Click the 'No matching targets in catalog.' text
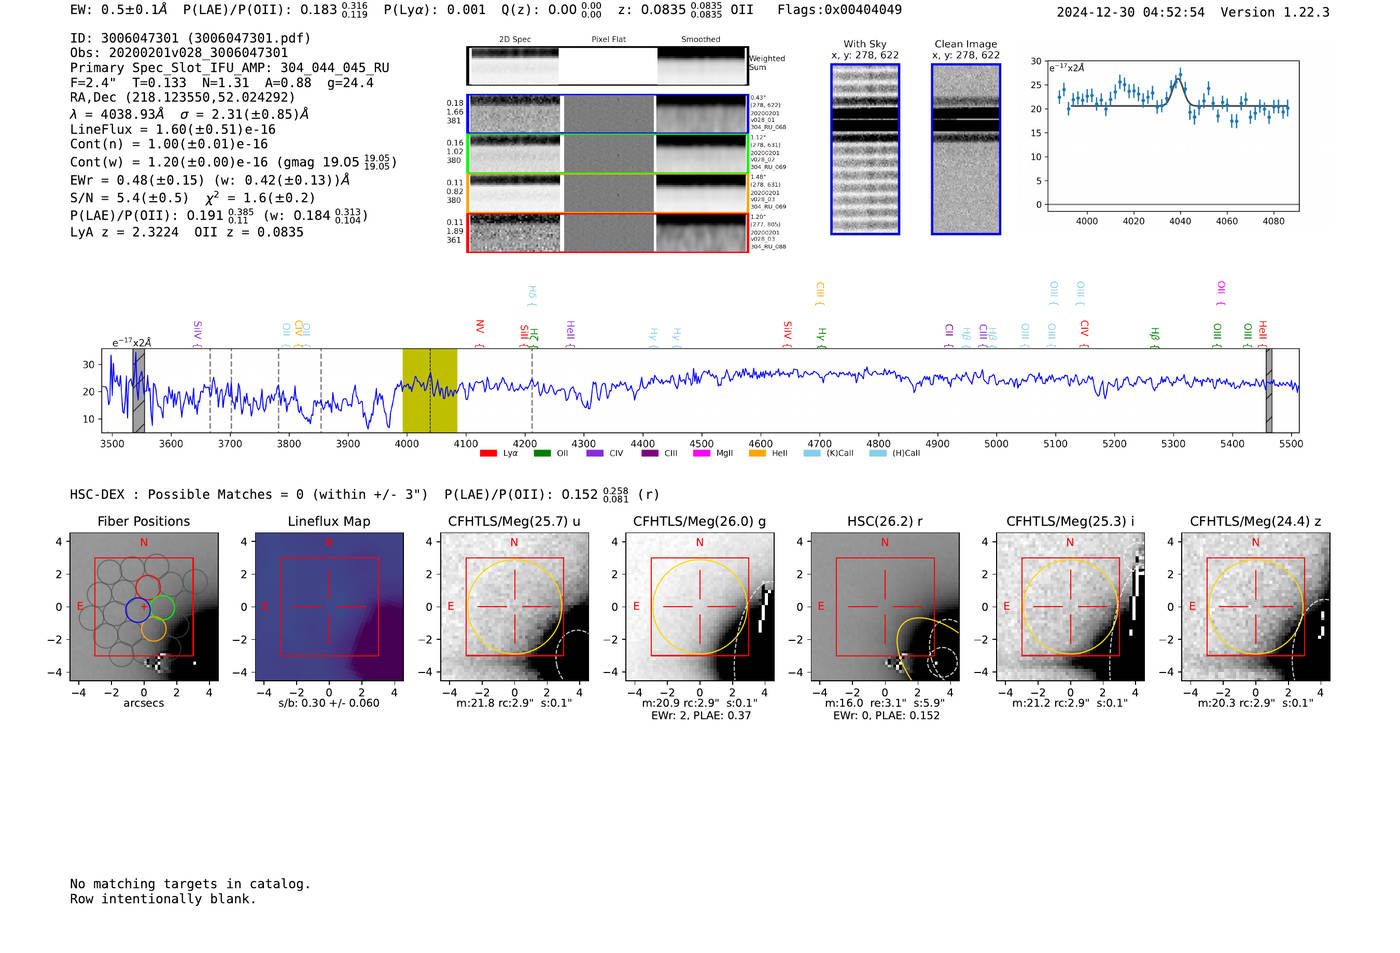This screenshot has width=1400, height=953. point(190,884)
